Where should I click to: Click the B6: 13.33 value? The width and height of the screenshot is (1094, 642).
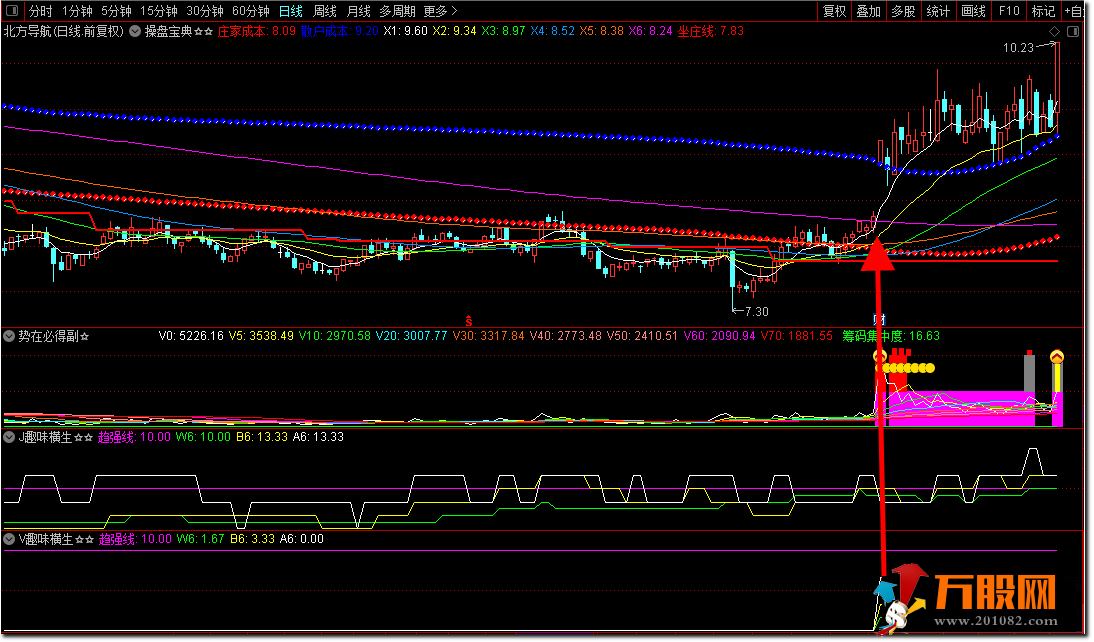coord(262,438)
